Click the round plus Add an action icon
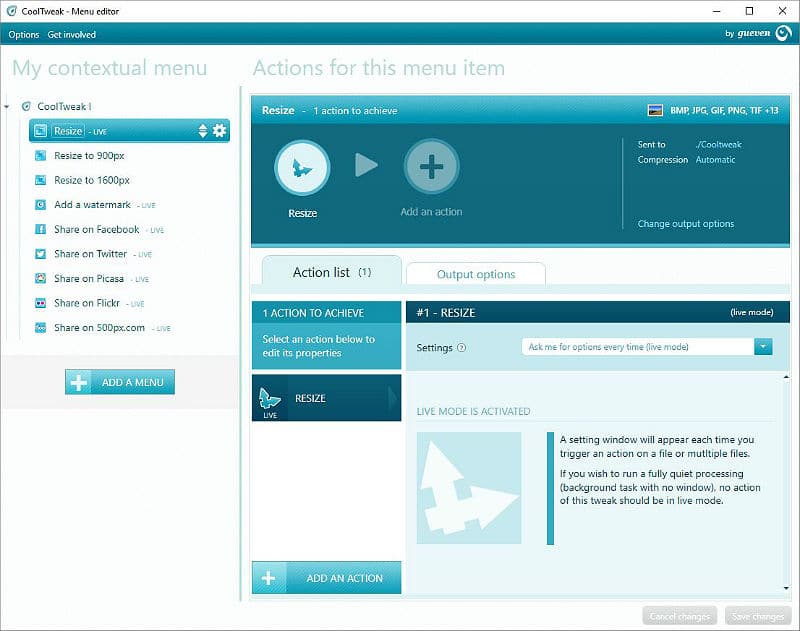Image resolution: width=800 pixels, height=631 pixels. click(x=432, y=166)
